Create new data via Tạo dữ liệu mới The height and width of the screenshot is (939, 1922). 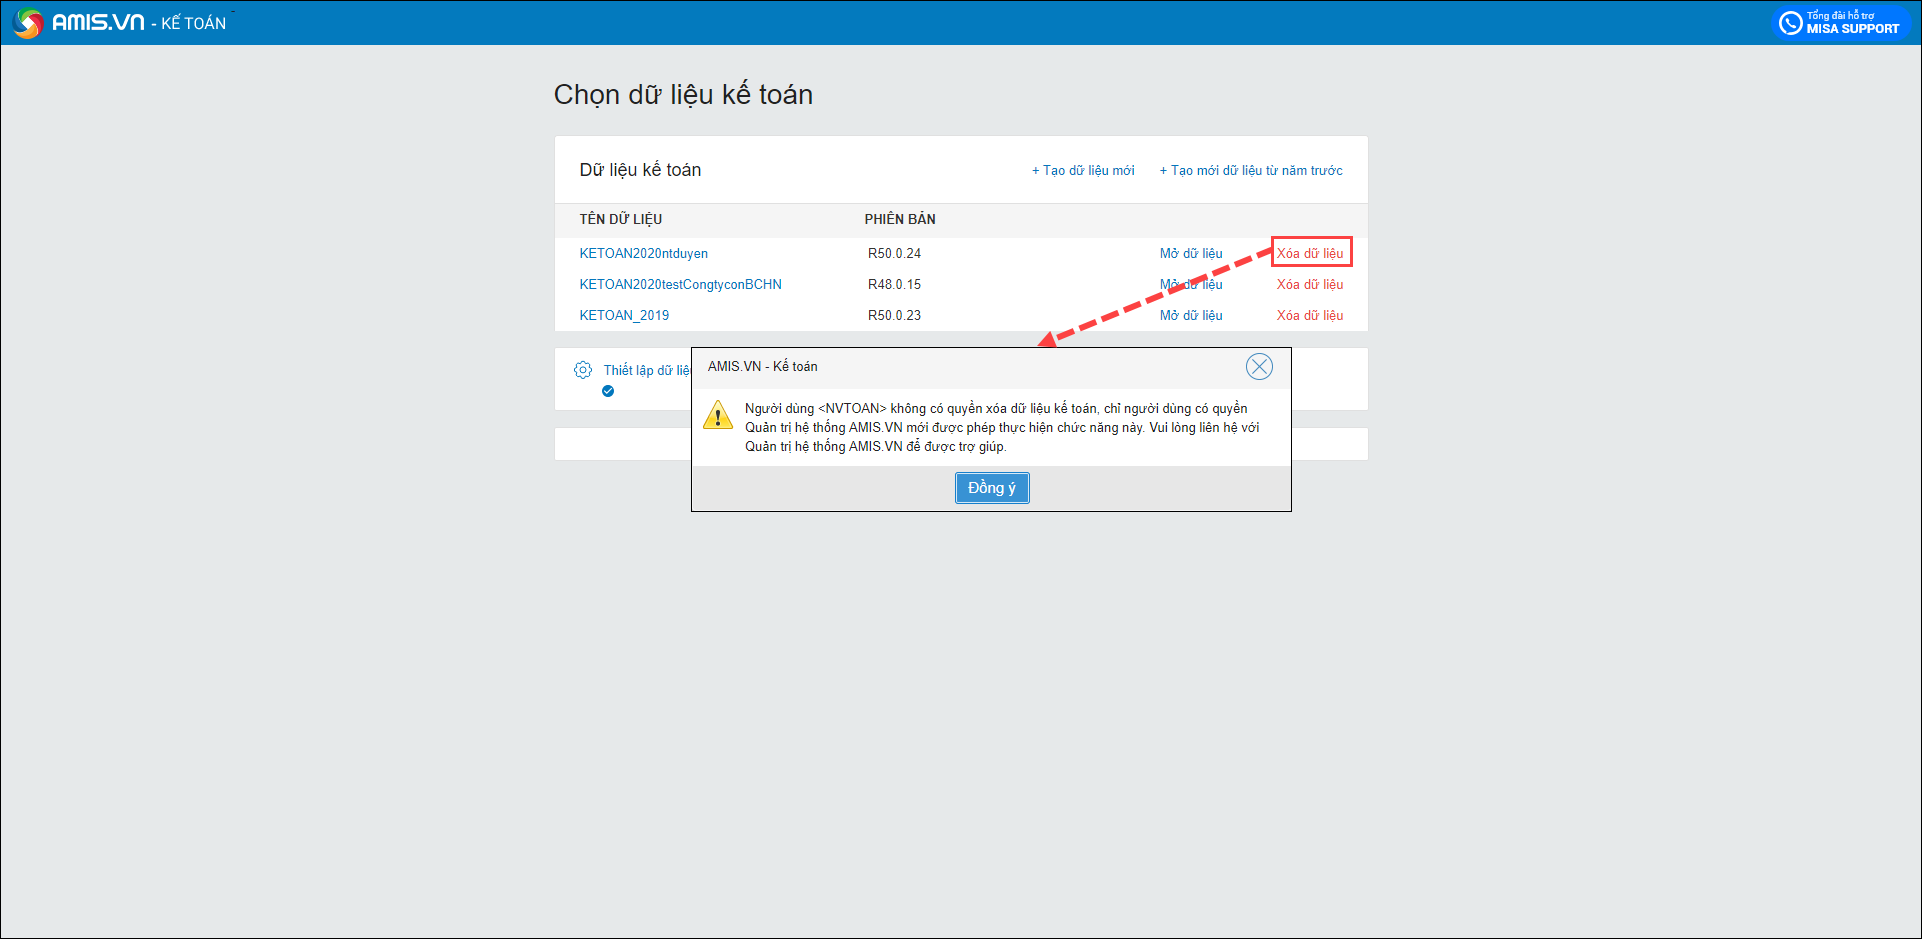pyautogui.click(x=1083, y=171)
